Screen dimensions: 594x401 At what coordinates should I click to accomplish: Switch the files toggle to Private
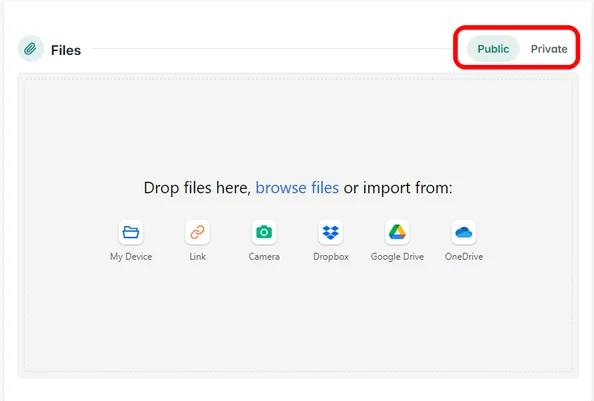tap(549, 49)
